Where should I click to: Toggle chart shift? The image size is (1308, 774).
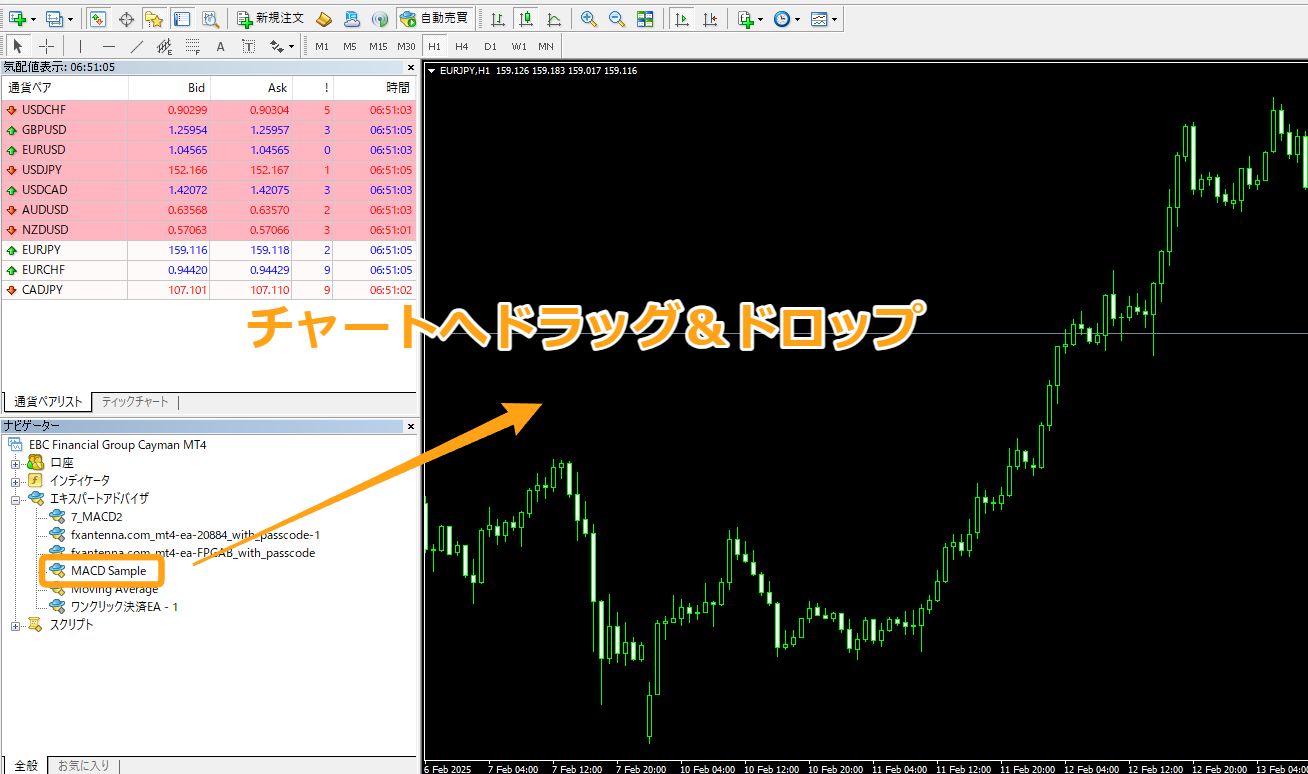coord(709,18)
